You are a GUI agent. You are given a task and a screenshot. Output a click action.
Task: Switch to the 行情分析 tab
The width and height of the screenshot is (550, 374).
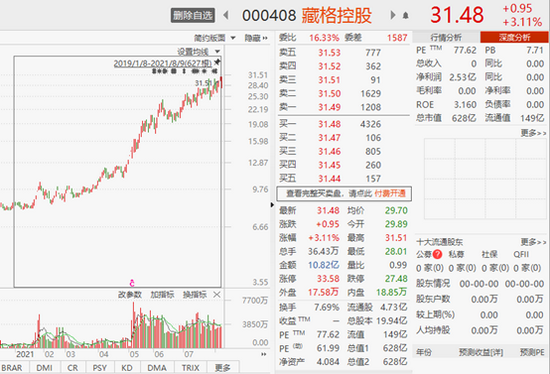[446, 38]
